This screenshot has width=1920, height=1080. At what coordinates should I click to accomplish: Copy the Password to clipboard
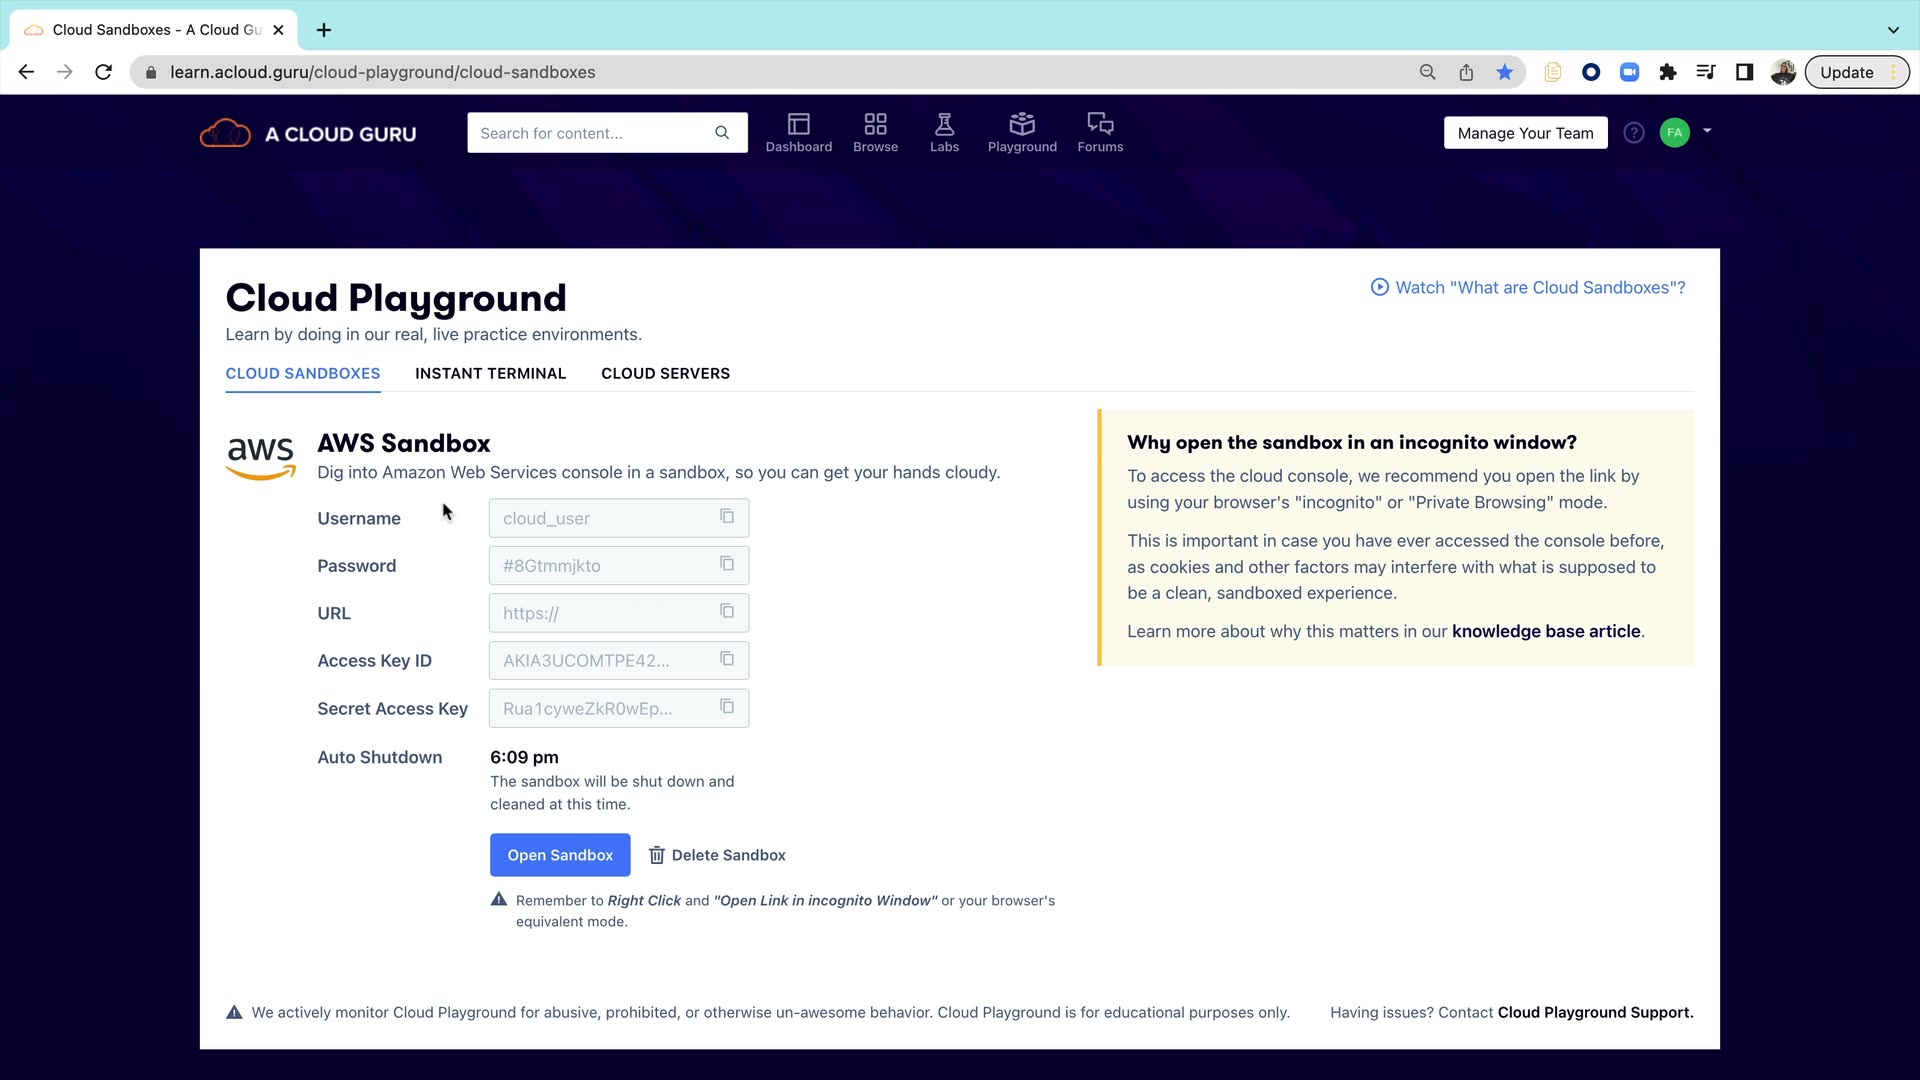(727, 565)
